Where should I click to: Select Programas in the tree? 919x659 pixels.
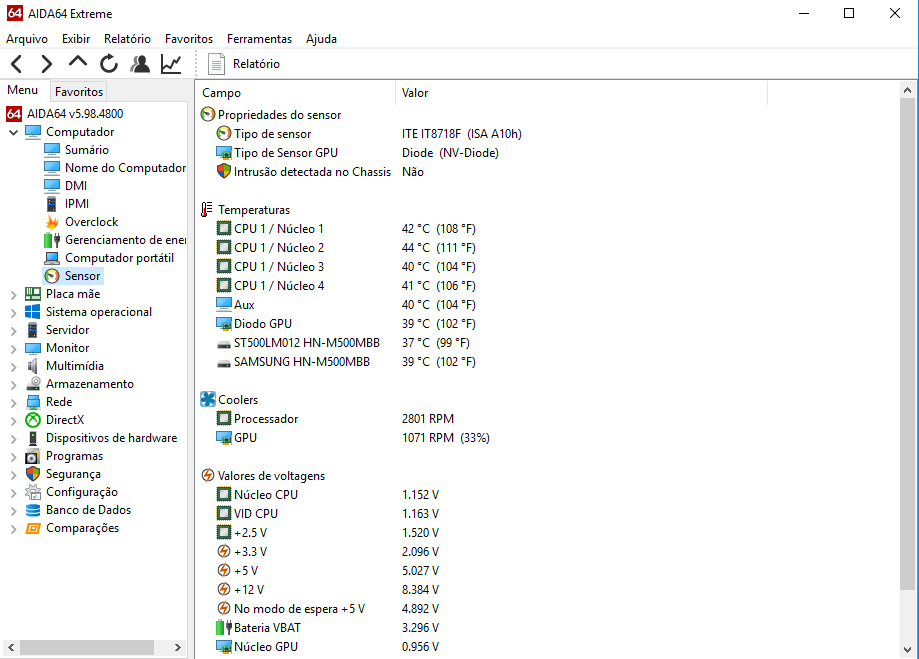[74, 456]
